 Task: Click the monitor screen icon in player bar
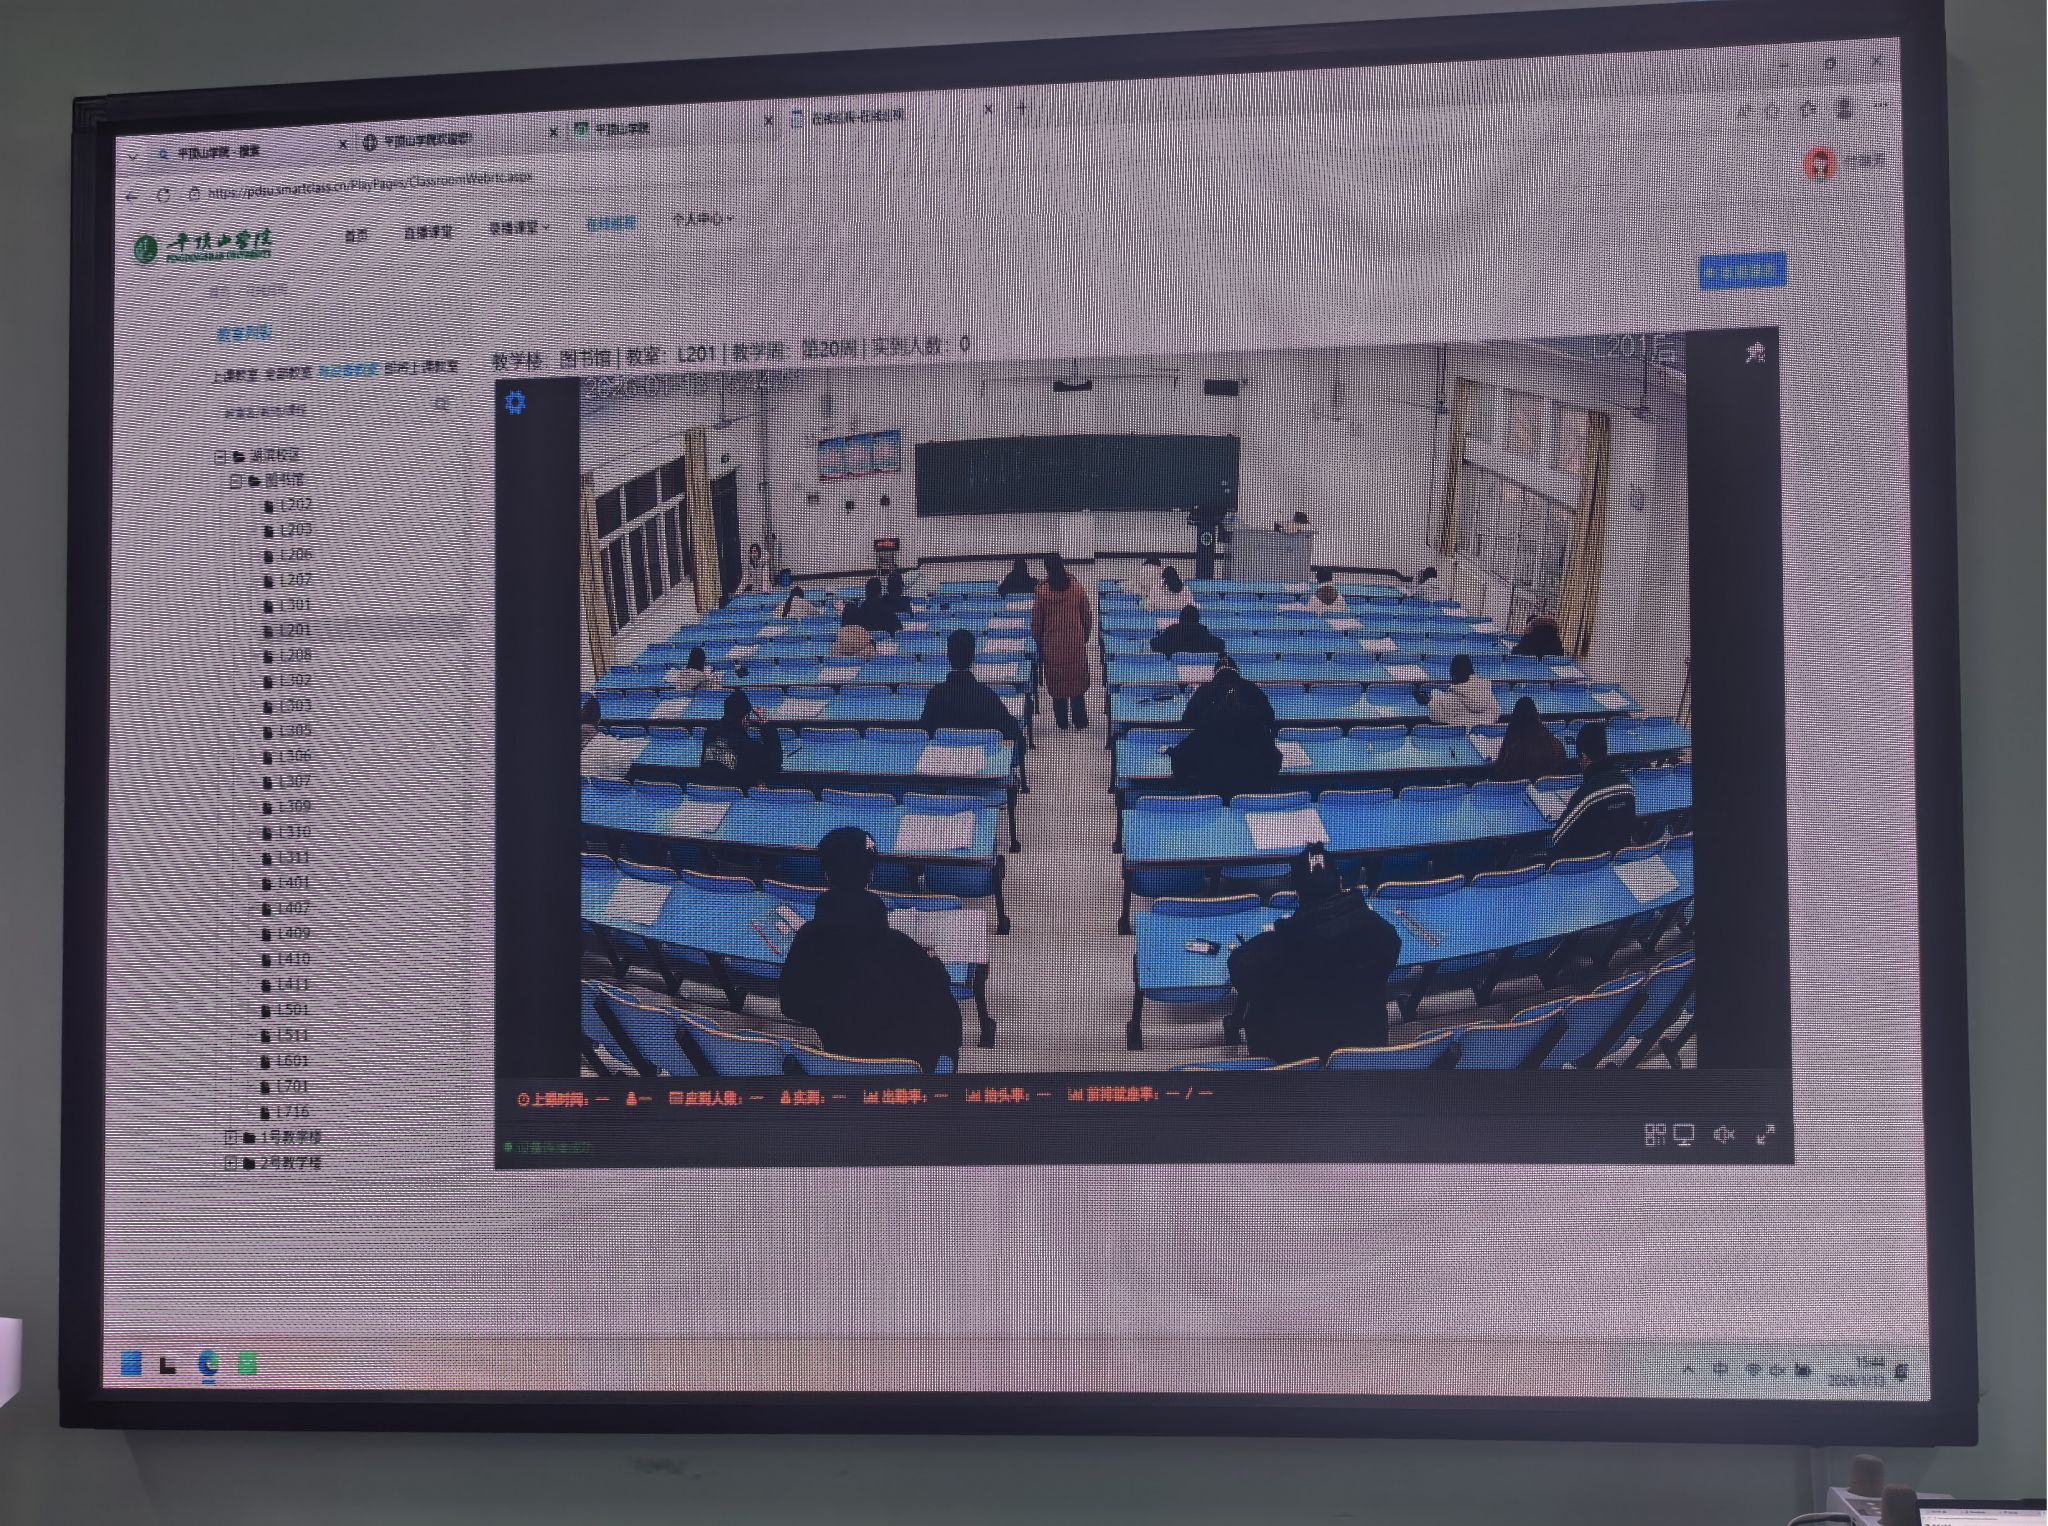[x=1684, y=1134]
